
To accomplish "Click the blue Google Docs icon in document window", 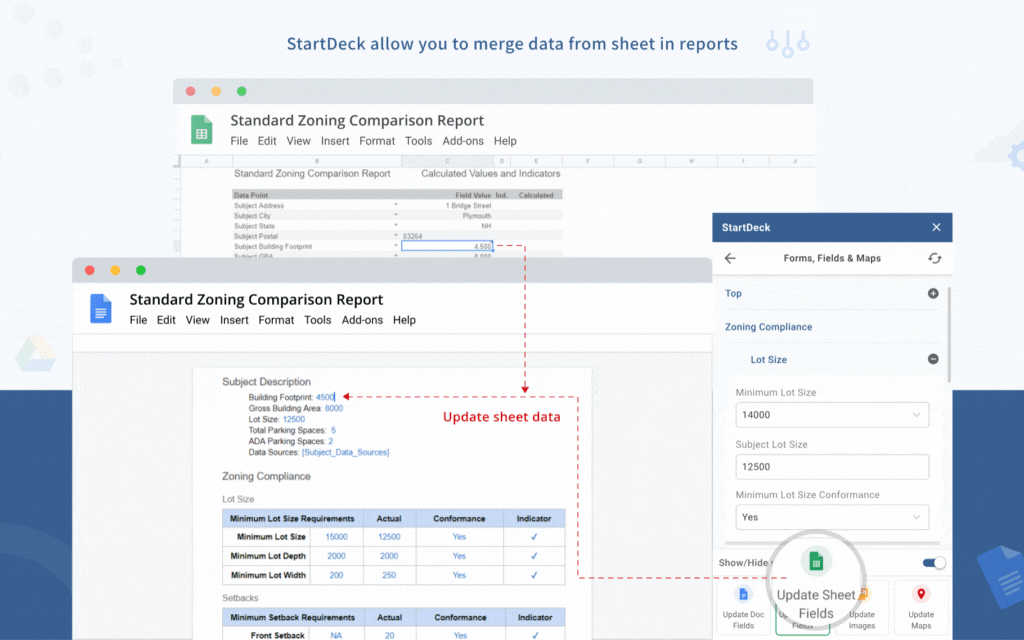I will [x=101, y=308].
